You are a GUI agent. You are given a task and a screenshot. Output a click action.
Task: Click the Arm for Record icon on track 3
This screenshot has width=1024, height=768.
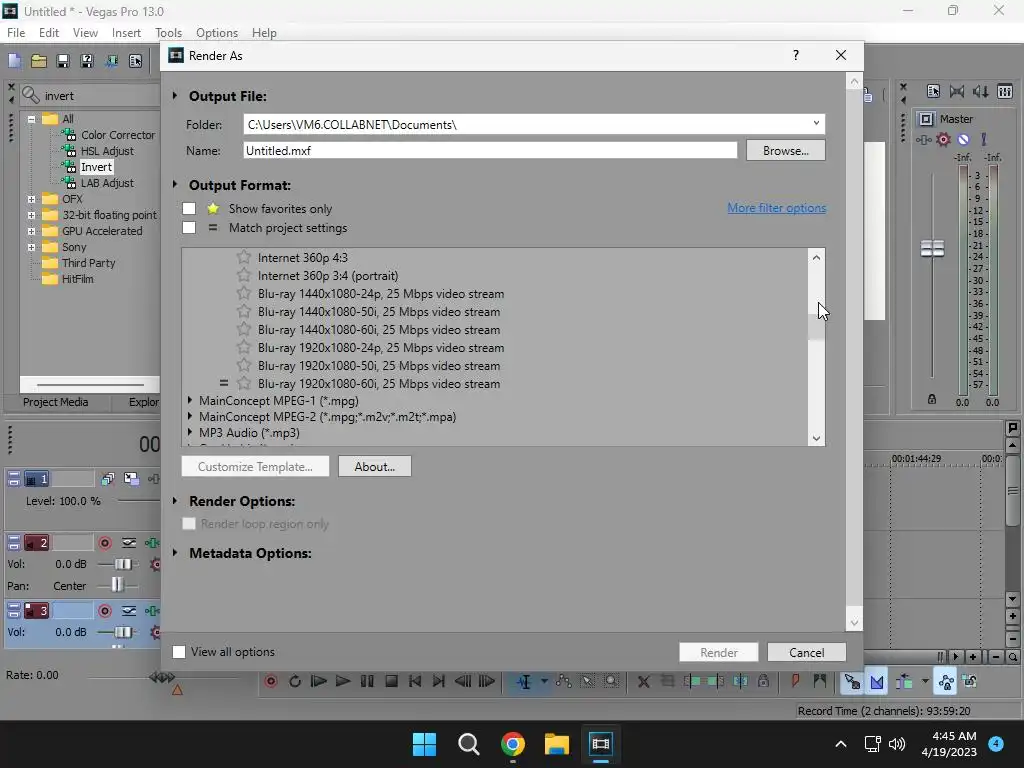tap(104, 611)
